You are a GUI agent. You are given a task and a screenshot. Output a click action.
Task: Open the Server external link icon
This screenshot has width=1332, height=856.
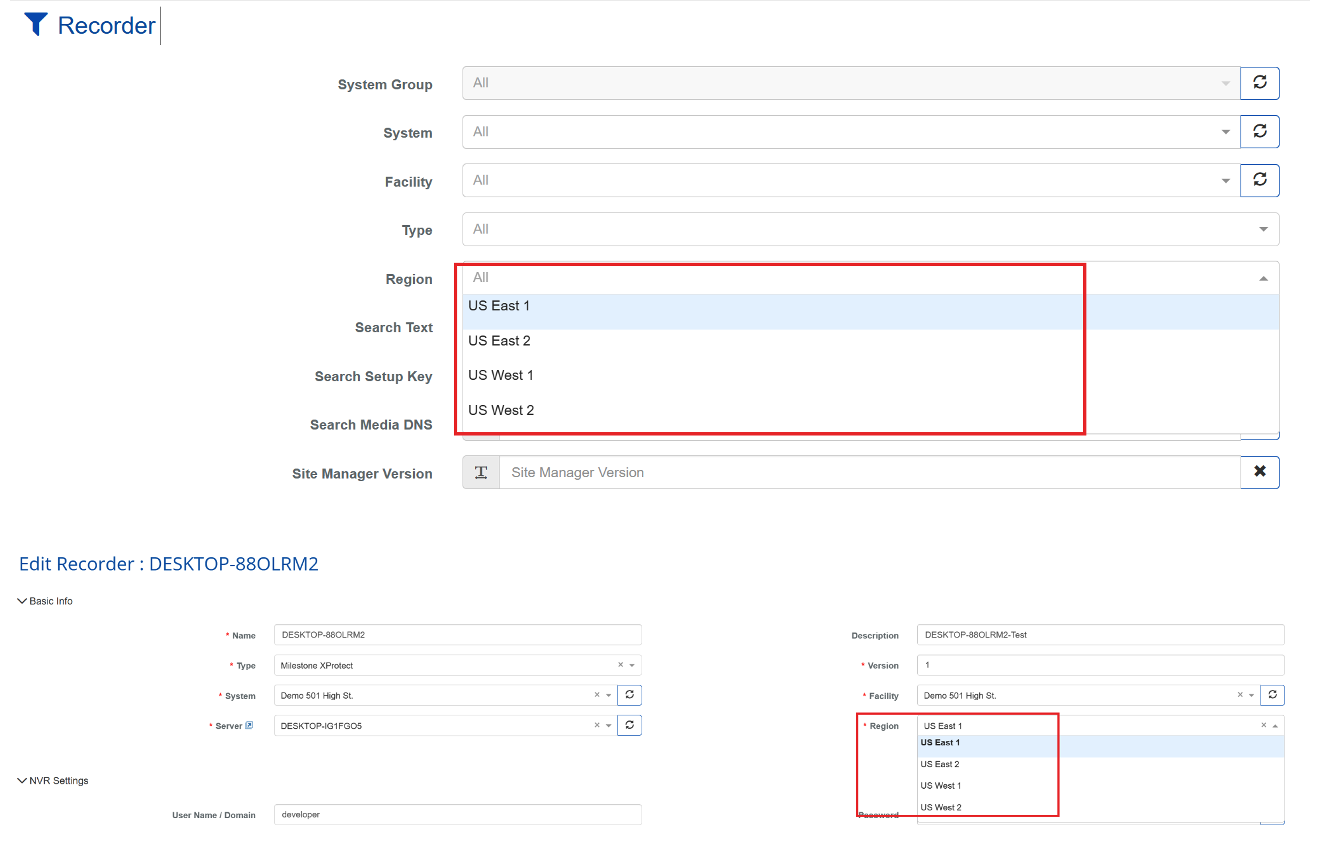[249, 725]
